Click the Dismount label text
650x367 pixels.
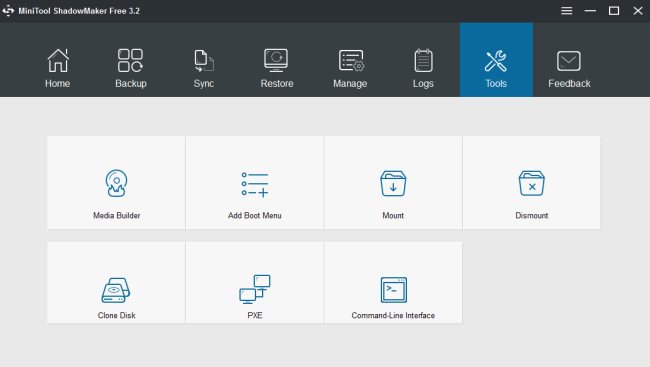[x=531, y=215]
